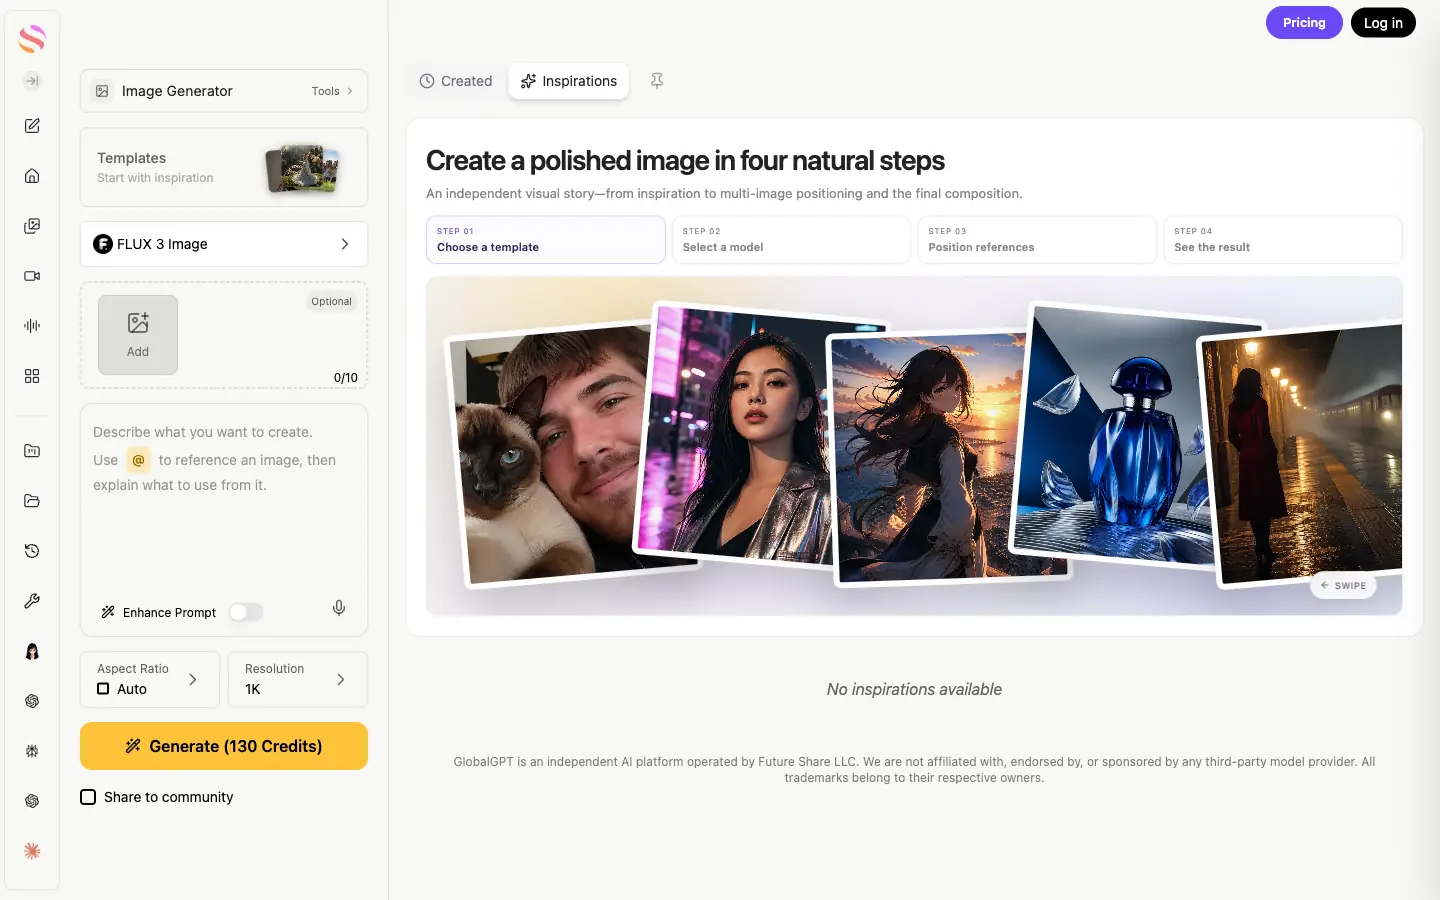
Task: Switch to the Inspirations tab
Action: (x=569, y=81)
